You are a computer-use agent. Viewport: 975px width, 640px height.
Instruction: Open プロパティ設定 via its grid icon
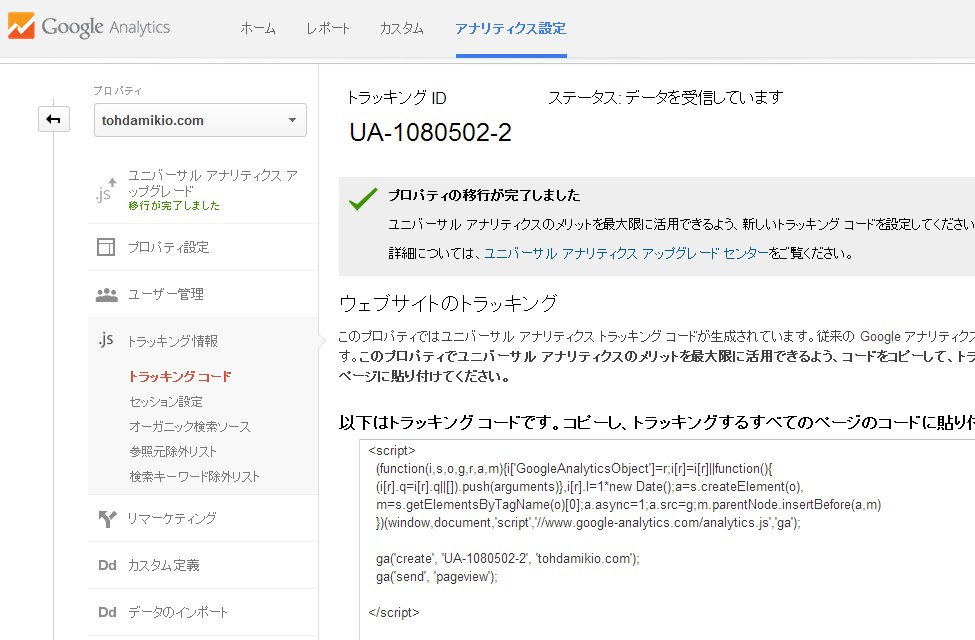pos(104,246)
